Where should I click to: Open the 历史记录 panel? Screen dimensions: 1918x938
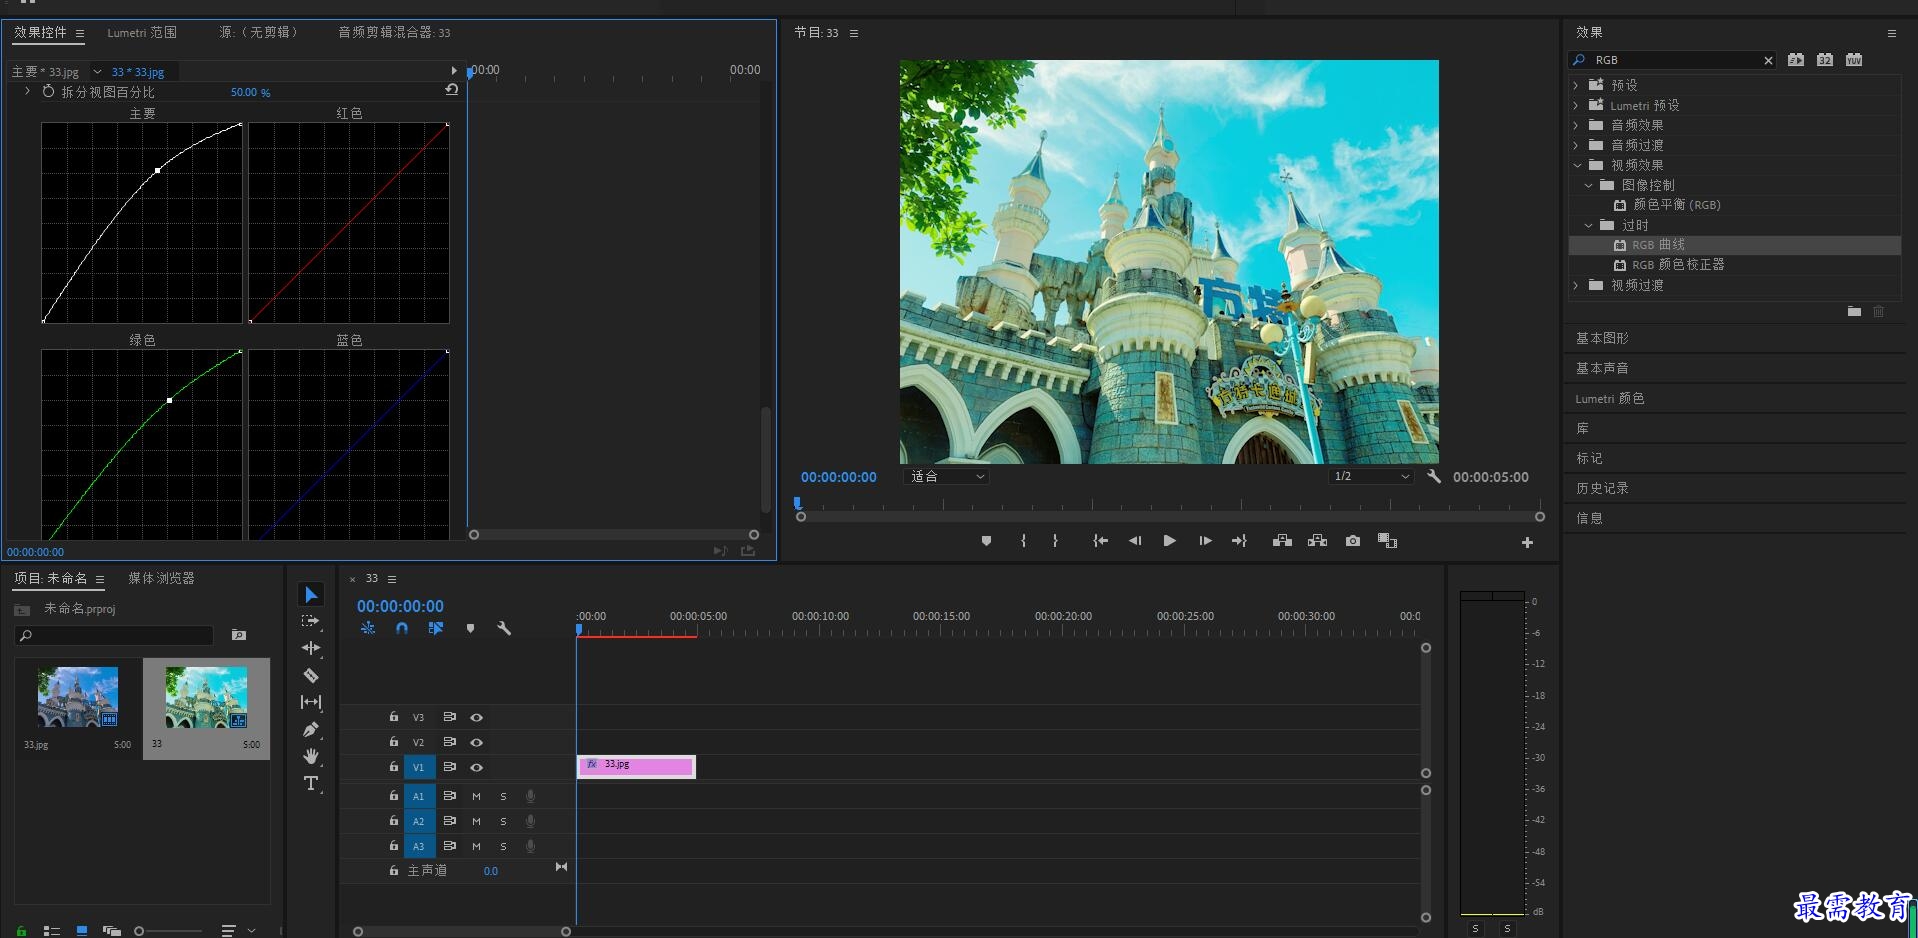pos(1602,488)
